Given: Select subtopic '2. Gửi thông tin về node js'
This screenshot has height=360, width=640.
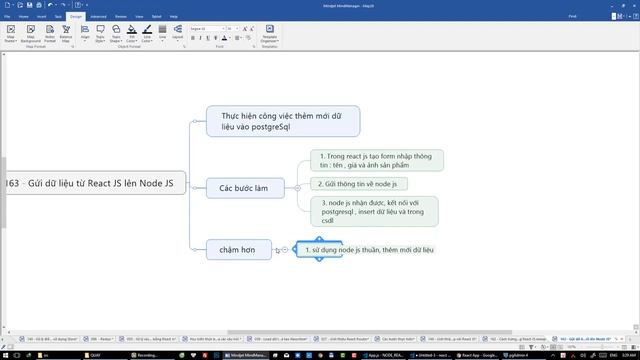Looking at the screenshot, I should [x=359, y=184].
